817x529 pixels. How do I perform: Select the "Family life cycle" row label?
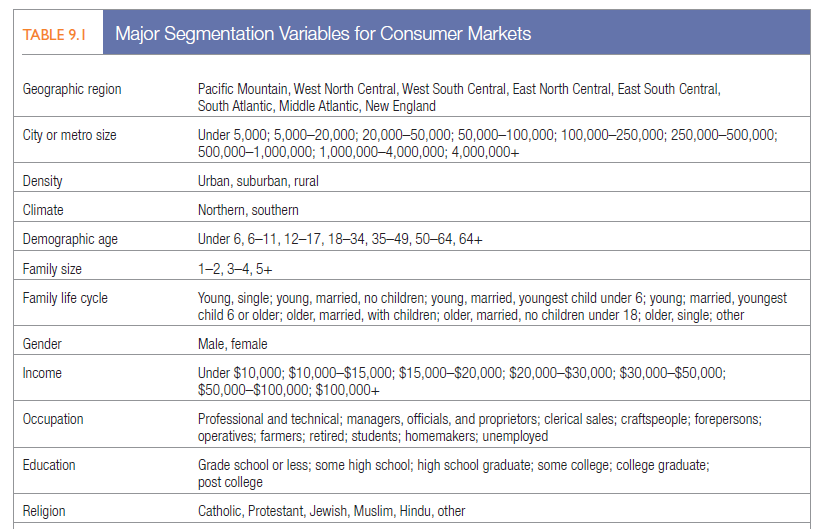(x=65, y=298)
